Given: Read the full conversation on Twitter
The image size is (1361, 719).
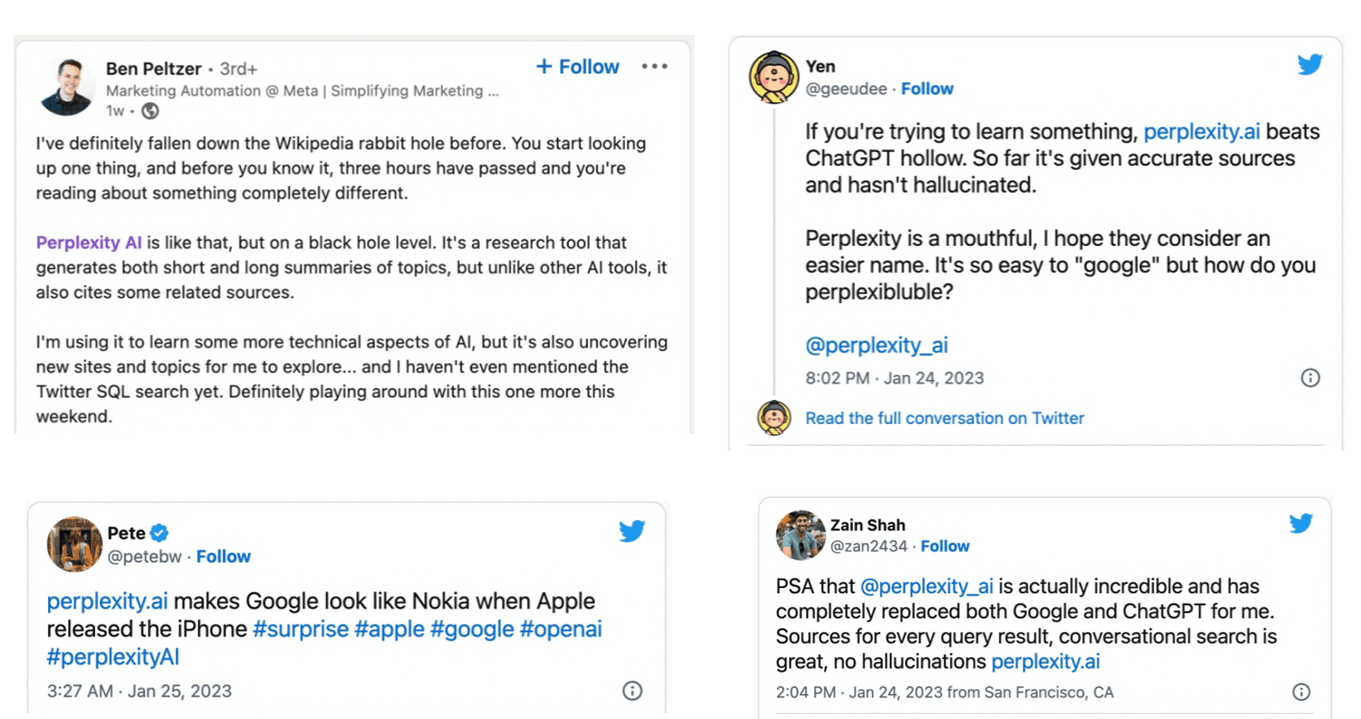Looking at the screenshot, I should pyautogui.click(x=944, y=418).
